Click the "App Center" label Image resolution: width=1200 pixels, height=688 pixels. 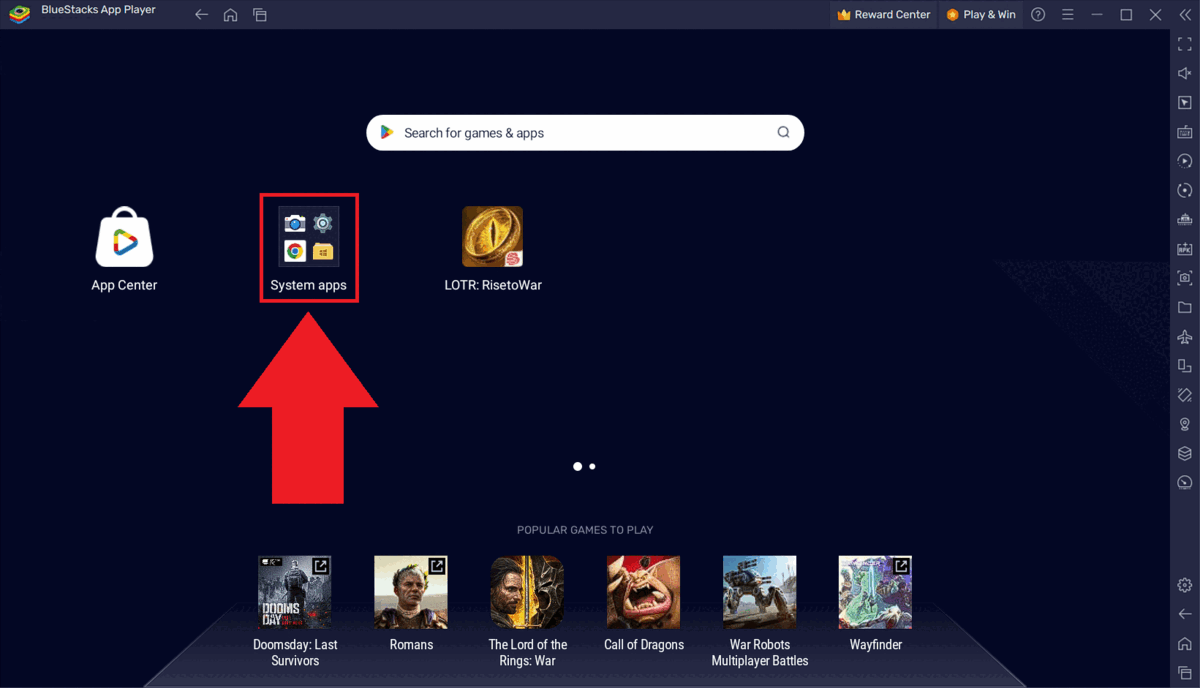tap(124, 285)
